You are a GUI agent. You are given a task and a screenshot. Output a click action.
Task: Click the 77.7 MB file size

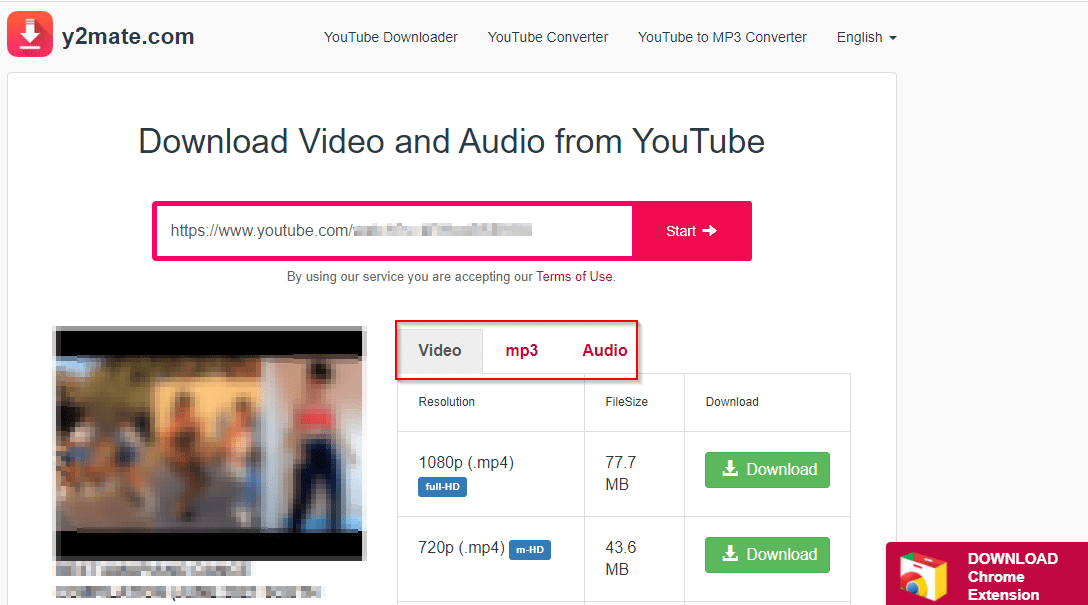click(x=620, y=473)
